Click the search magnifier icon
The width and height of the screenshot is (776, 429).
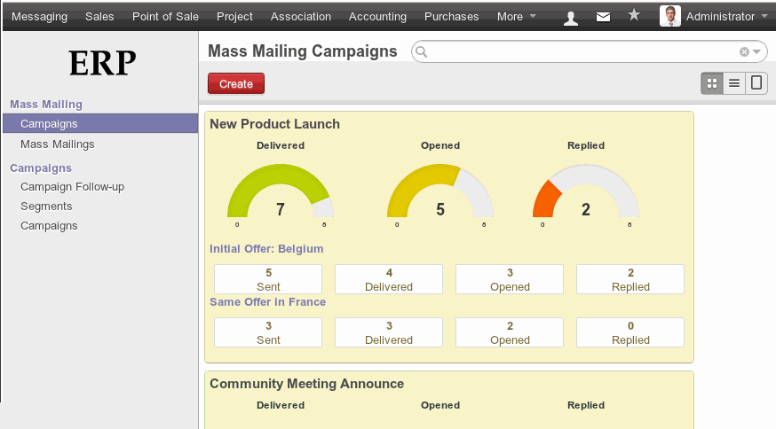421,51
